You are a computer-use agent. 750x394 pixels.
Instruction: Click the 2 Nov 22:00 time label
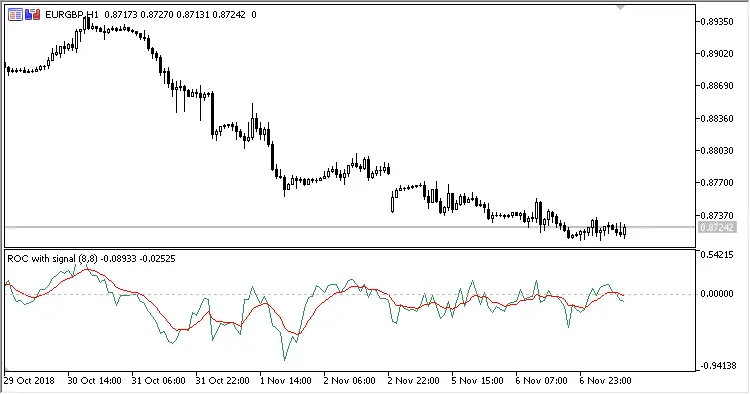[414, 381]
